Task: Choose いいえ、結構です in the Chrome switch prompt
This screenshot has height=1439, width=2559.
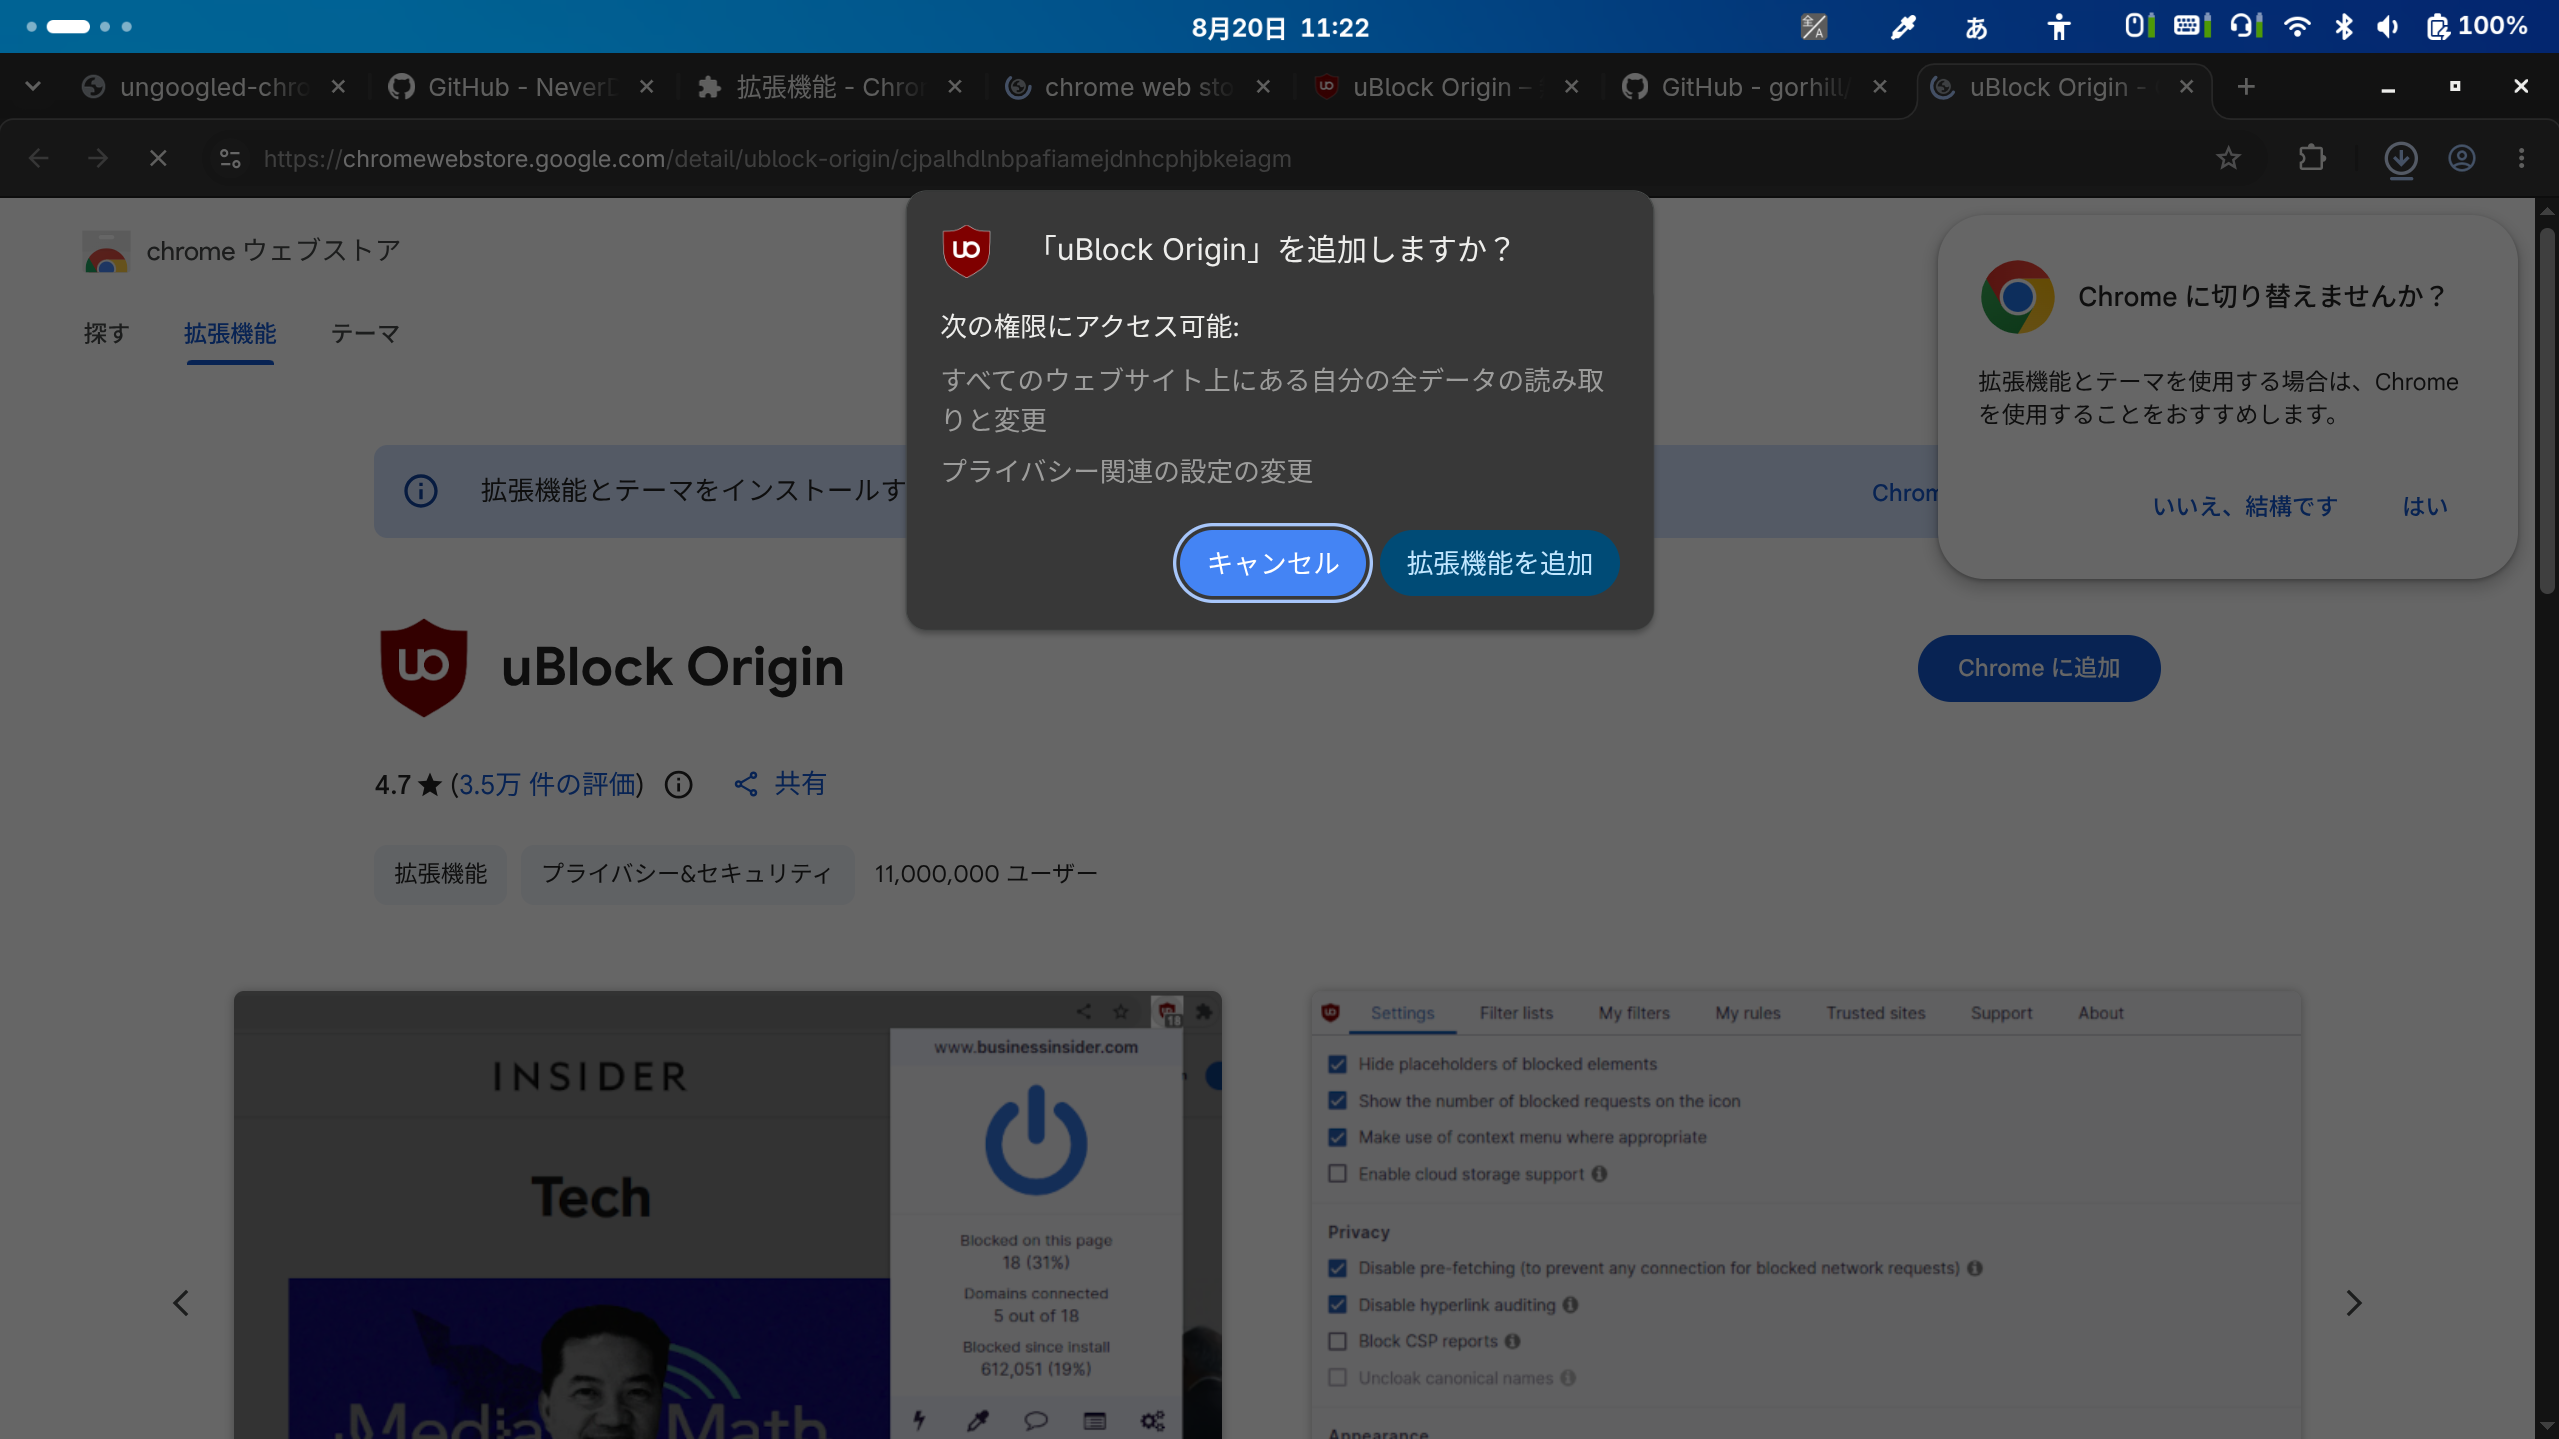Action: coord(2245,506)
